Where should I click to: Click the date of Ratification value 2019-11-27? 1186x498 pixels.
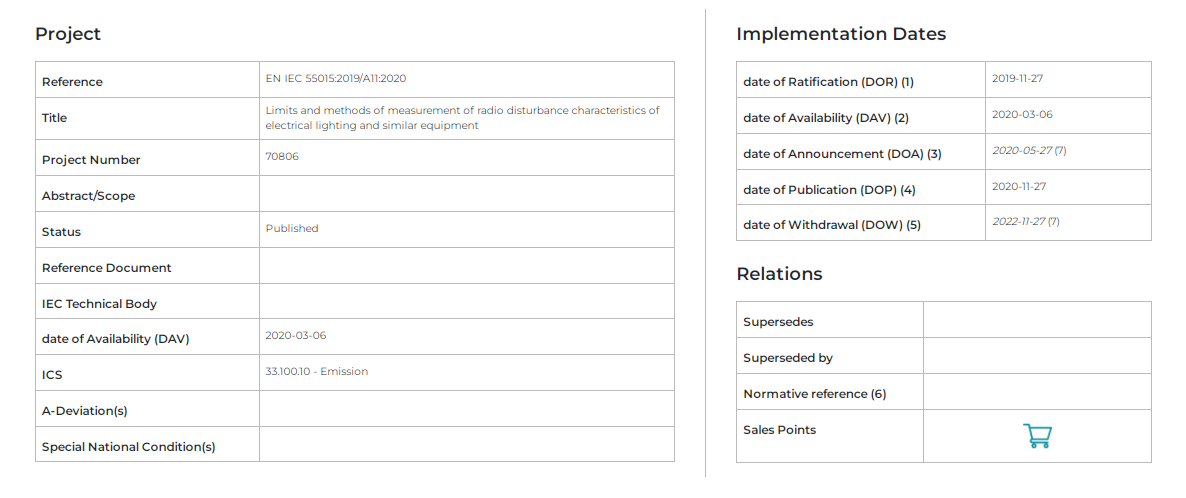[1017, 78]
